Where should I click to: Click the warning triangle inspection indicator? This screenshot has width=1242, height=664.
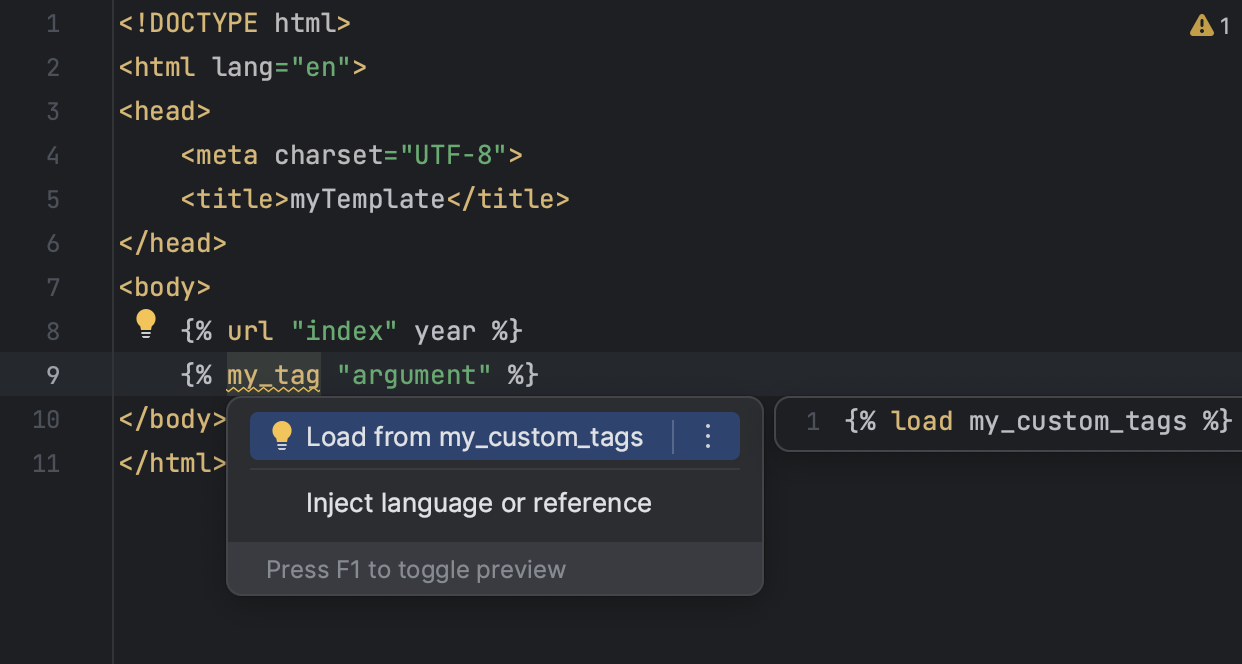1201,26
